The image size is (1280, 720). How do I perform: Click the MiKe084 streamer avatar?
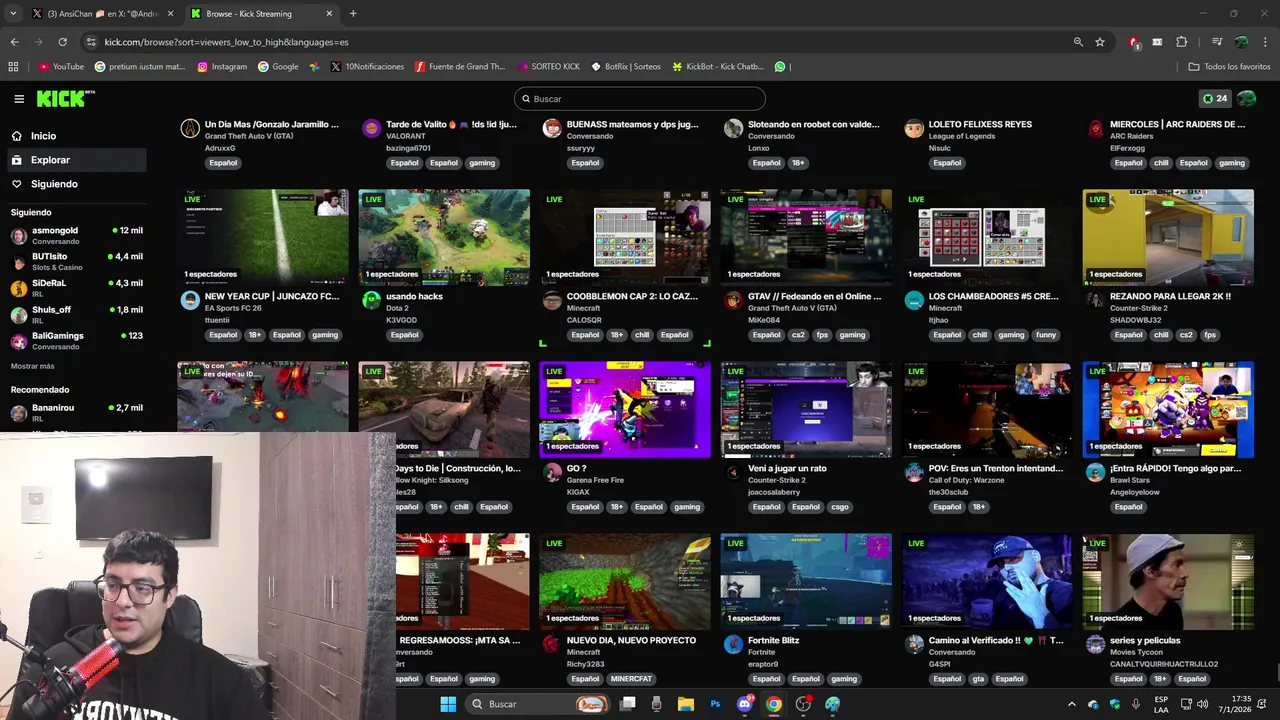[733, 300]
